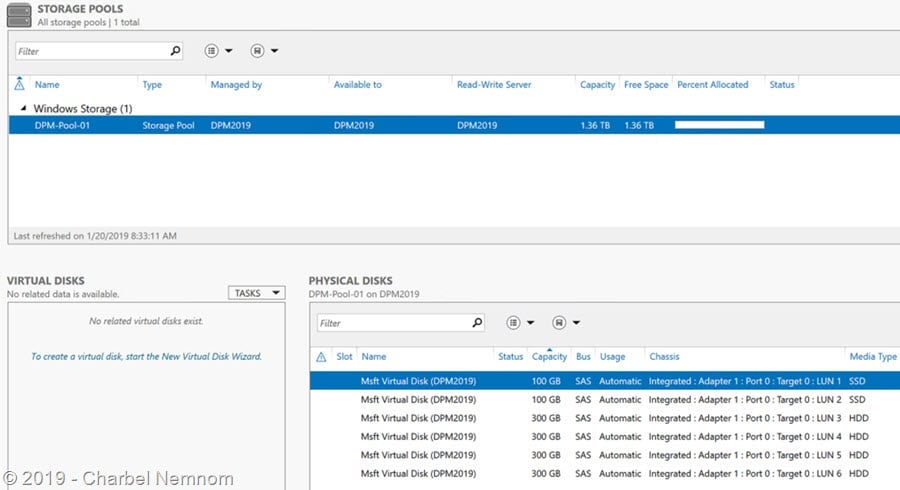The height and width of the screenshot is (490, 900).
Task: Open dropdown arrow beside Physical Disks save query
Action: (576, 322)
